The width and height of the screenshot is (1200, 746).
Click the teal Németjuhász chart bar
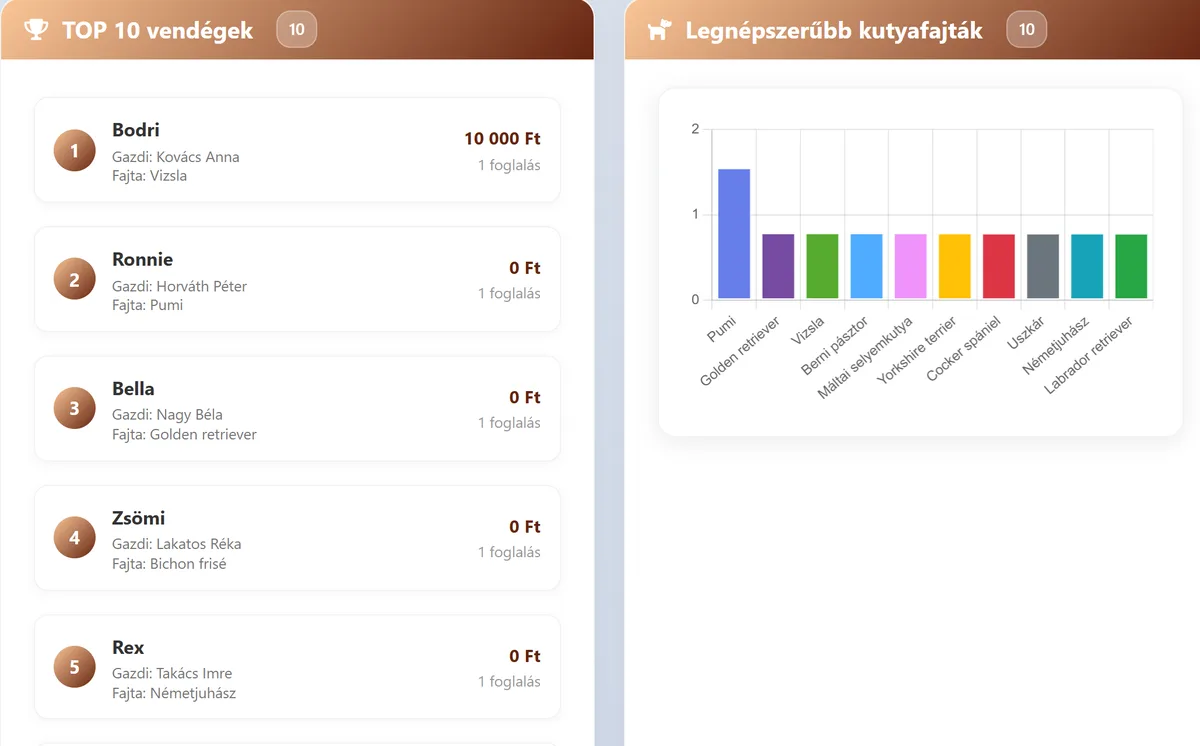point(1087,267)
